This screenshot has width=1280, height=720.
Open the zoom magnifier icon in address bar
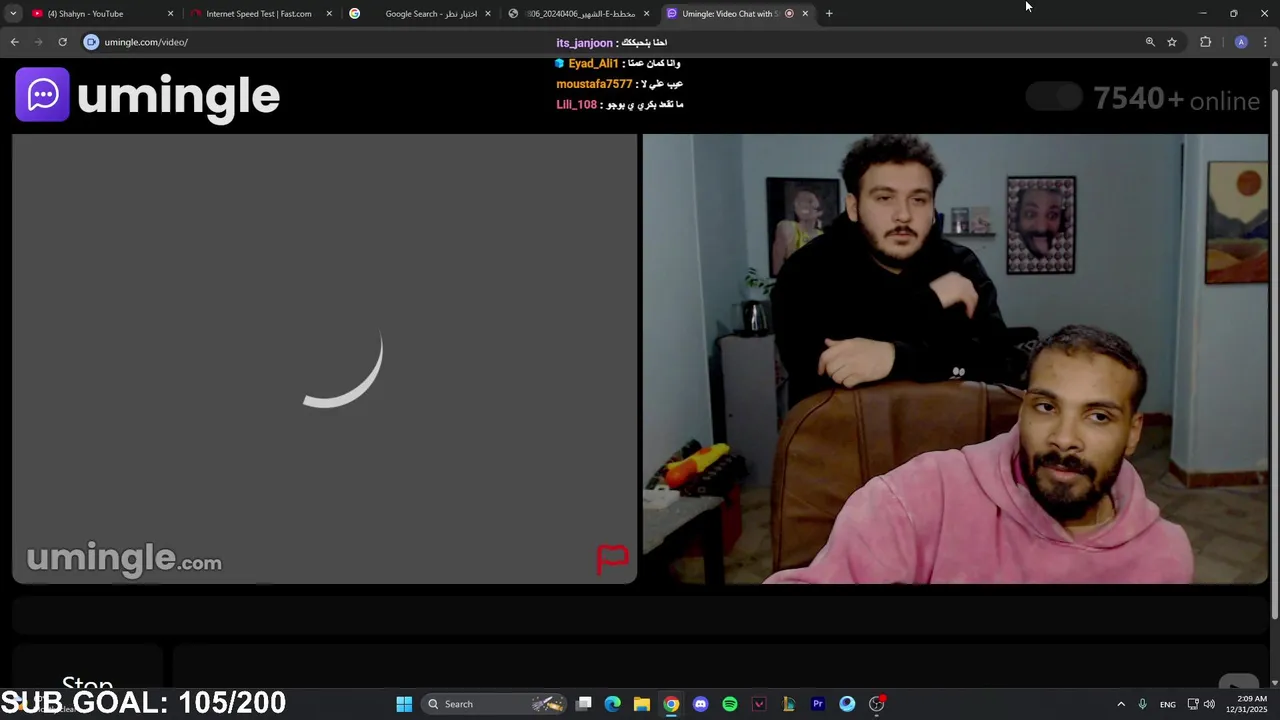(x=1150, y=42)
